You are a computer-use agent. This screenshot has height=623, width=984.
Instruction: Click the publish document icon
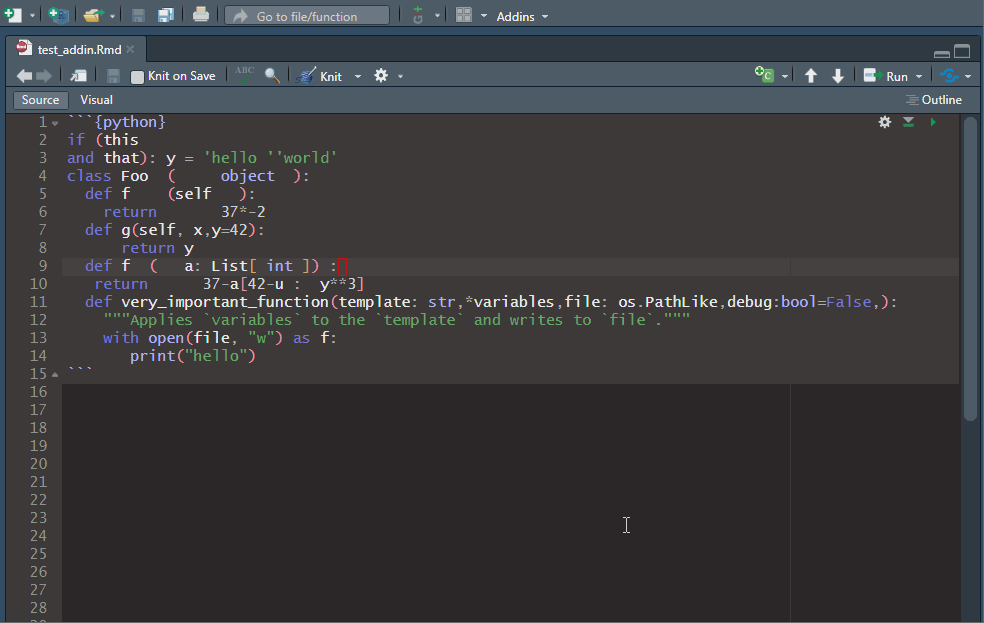click(x=949, y=76)
